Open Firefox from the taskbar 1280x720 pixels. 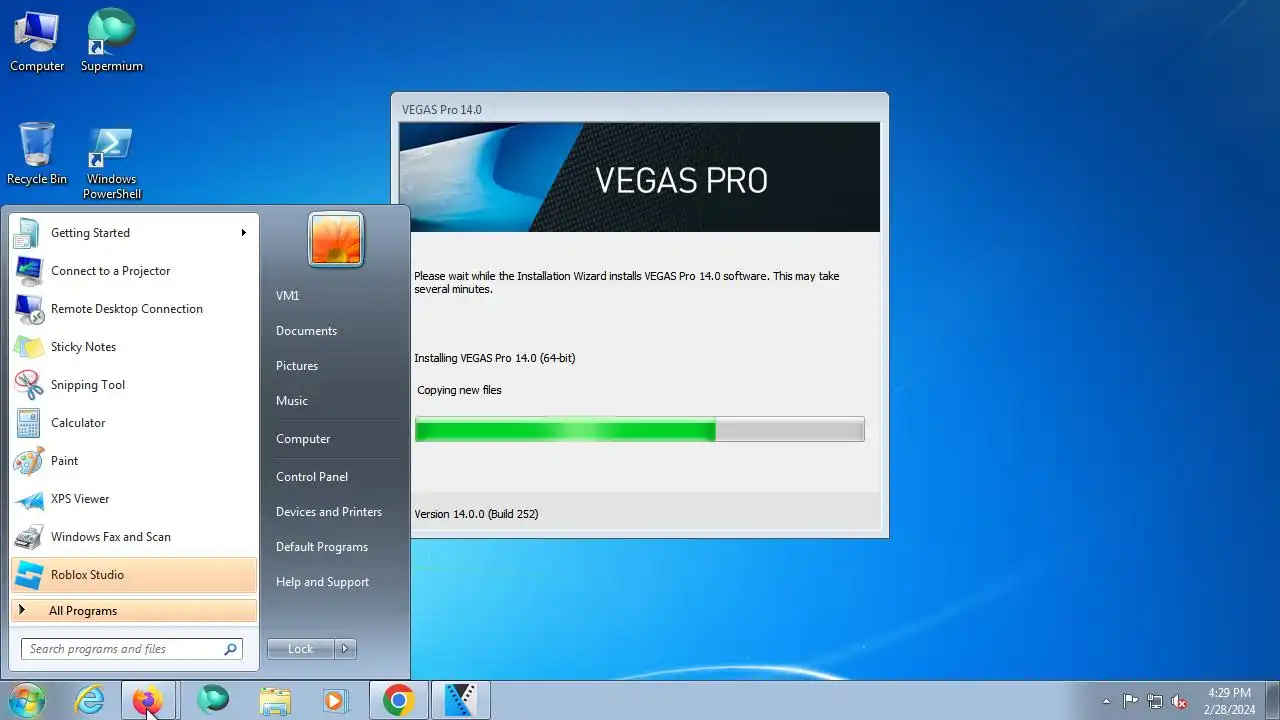point(148,700)
